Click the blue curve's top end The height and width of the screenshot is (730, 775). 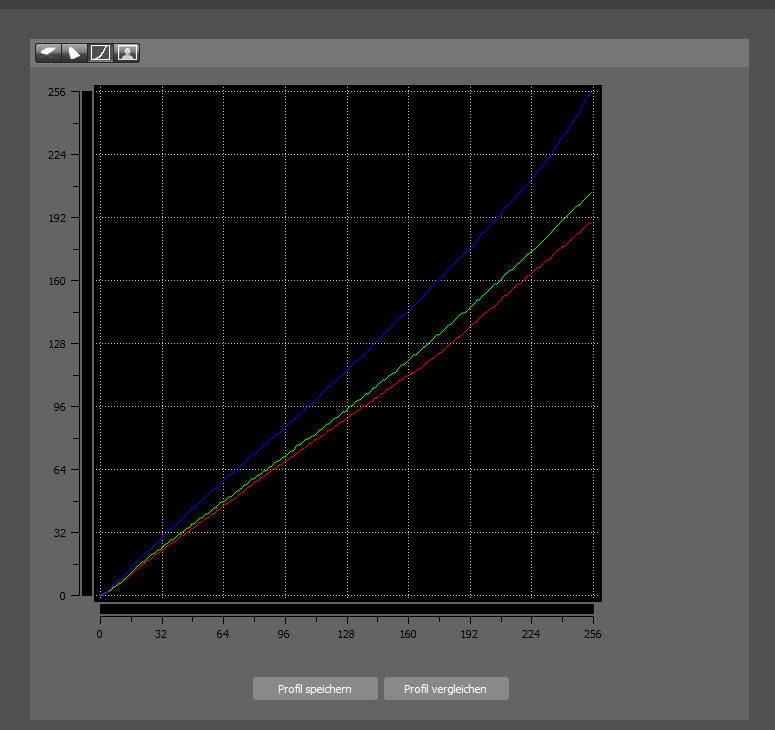click(591, 92)
